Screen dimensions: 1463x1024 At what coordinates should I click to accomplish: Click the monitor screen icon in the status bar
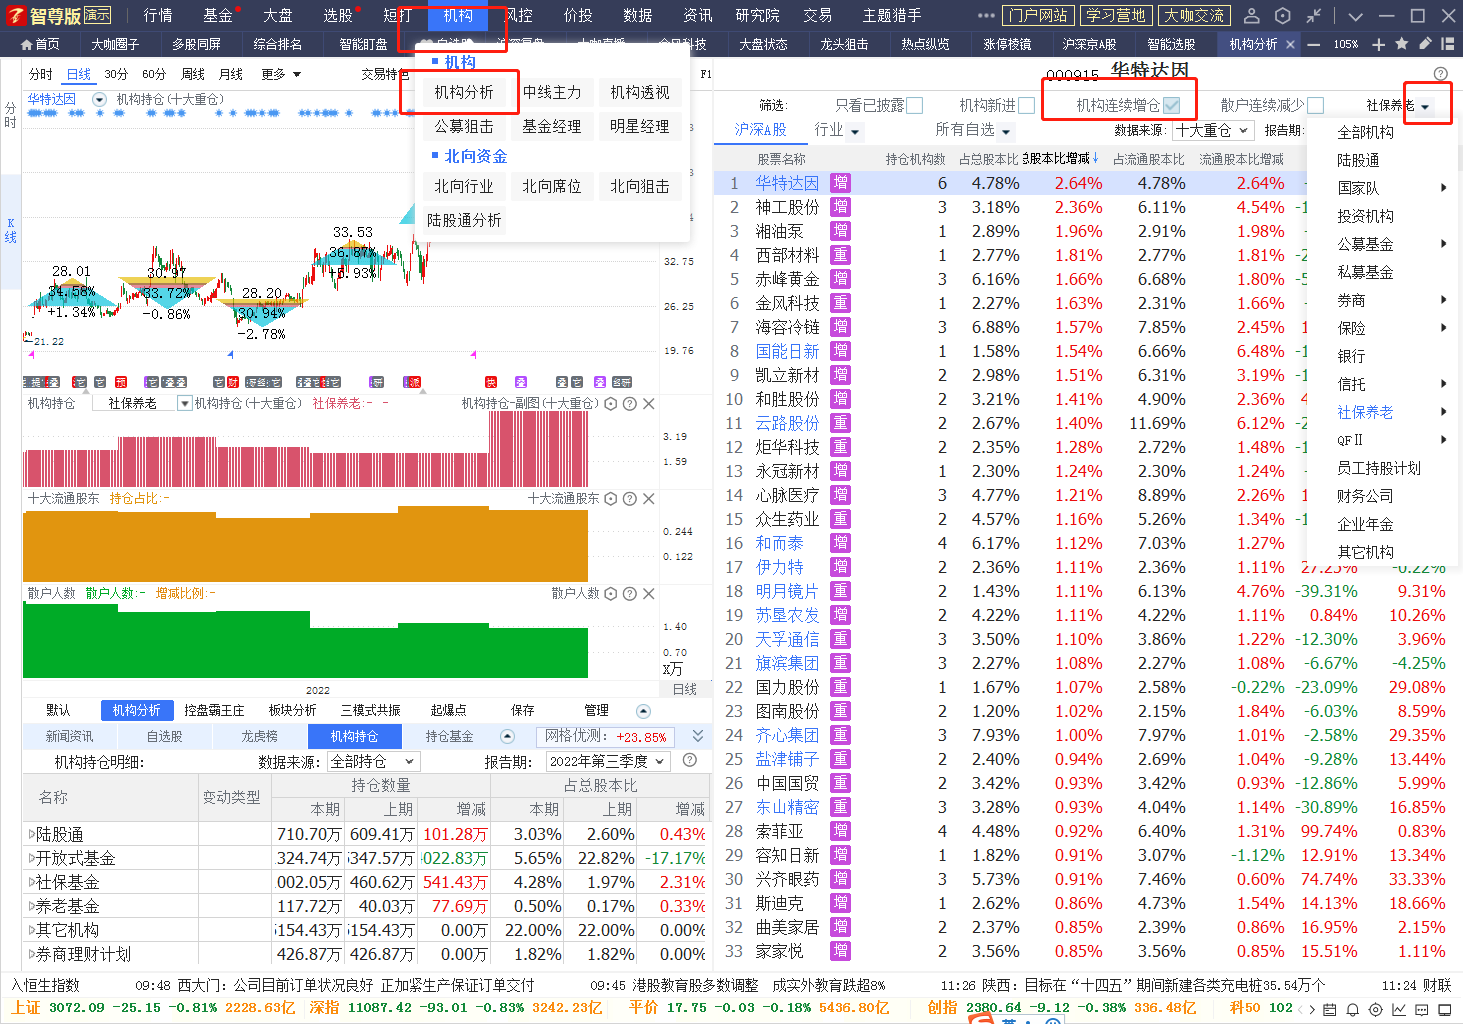point(1446,1010)
